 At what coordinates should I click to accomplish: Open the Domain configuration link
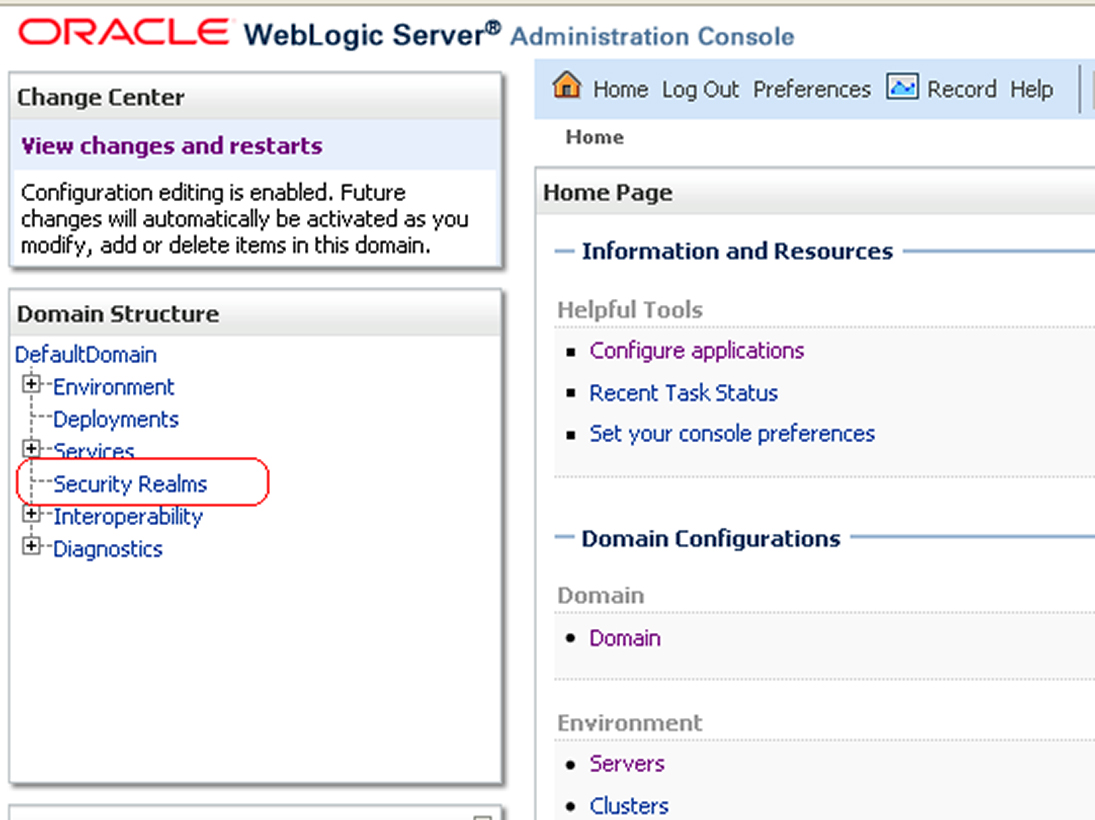[x=625, y=638]
